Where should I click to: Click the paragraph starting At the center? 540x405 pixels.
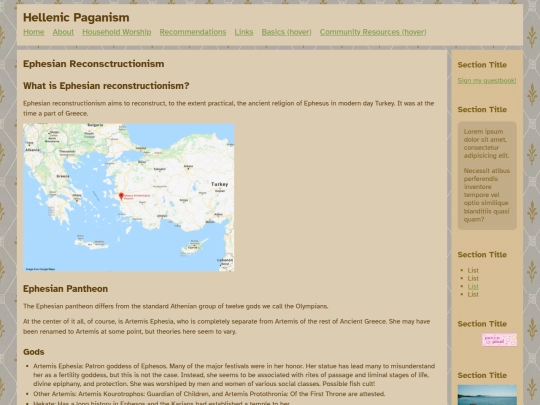point(227,326)
